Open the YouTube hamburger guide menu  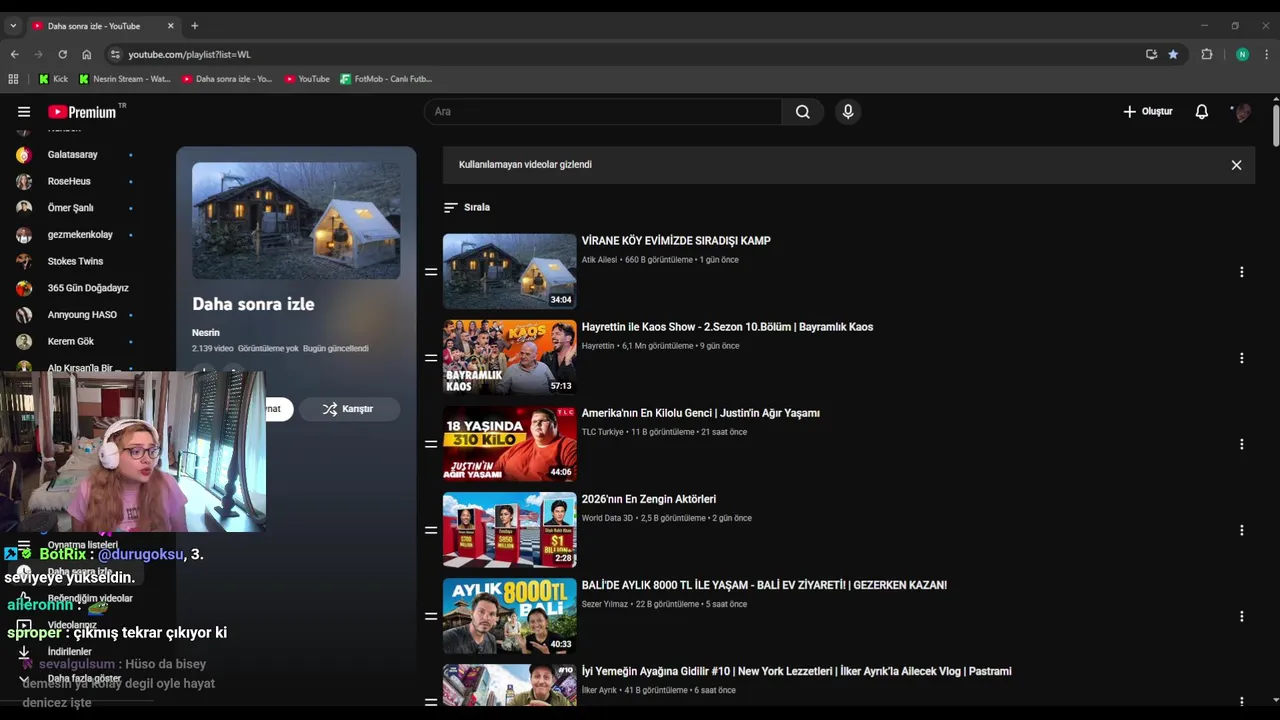(24, 112)
